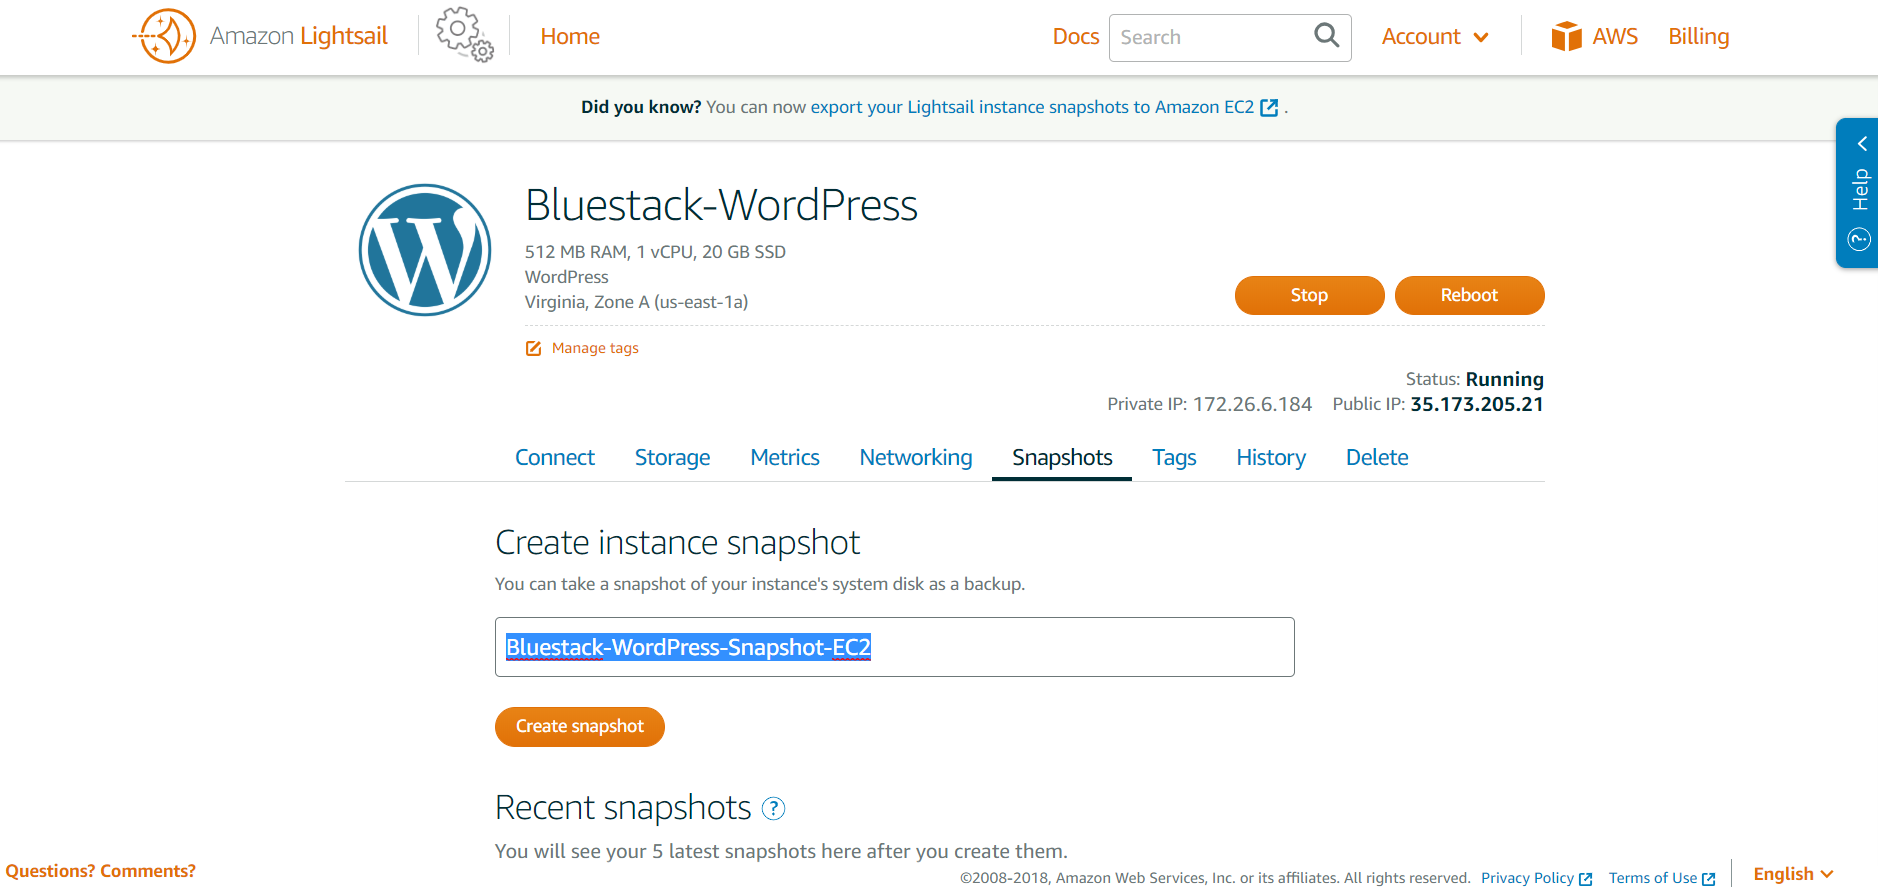Open the Privacy Policy link
The width and height of the screenshot is (1878, 887).
coord(1527,878)
